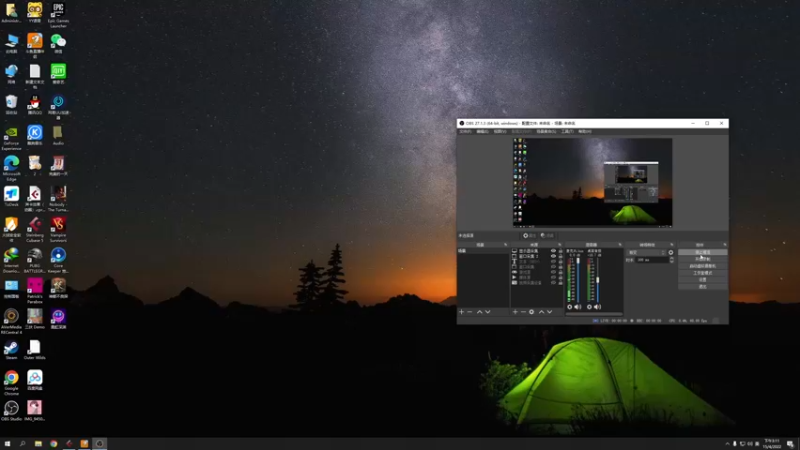
Task: Select Microsoft Edge desktop icon
Action: pos(11,168)
